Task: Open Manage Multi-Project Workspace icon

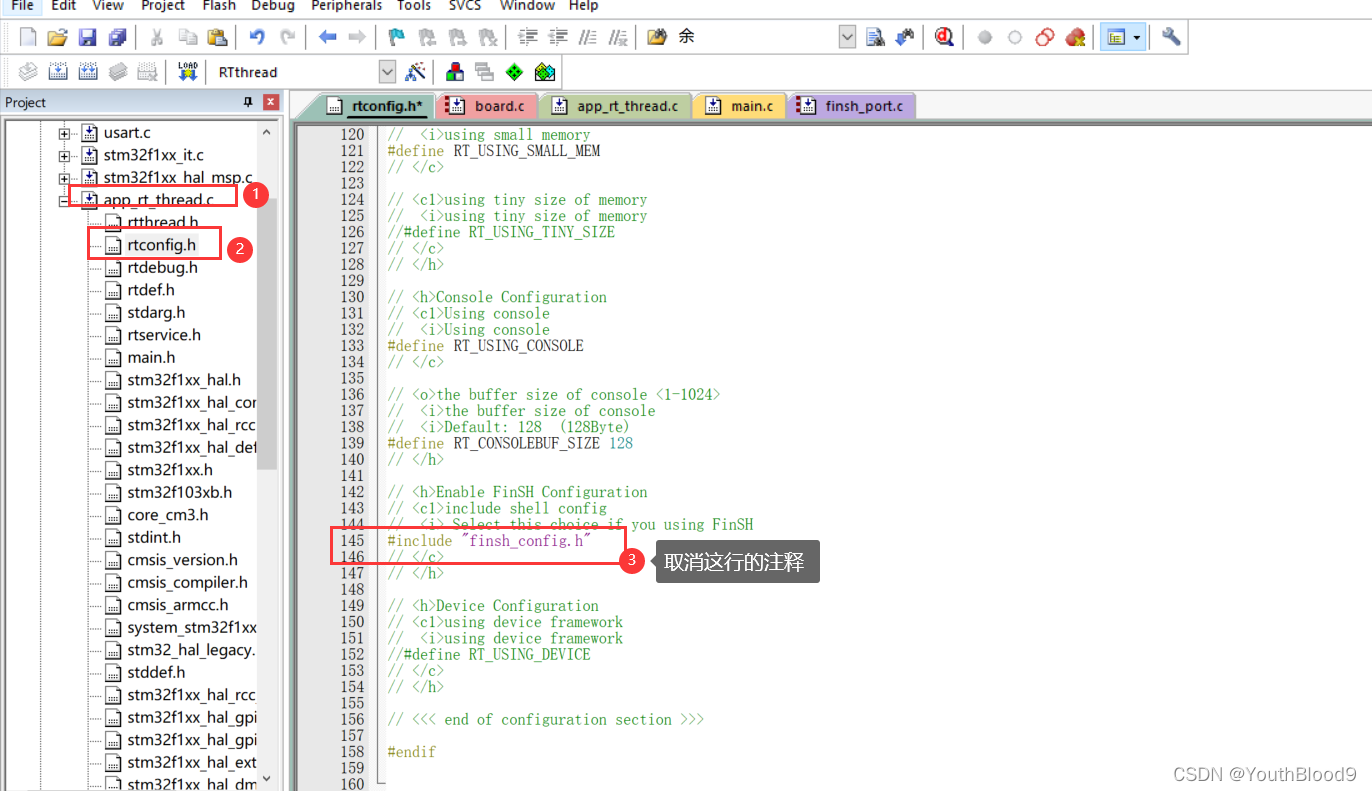Action: (x=484, y=72)
